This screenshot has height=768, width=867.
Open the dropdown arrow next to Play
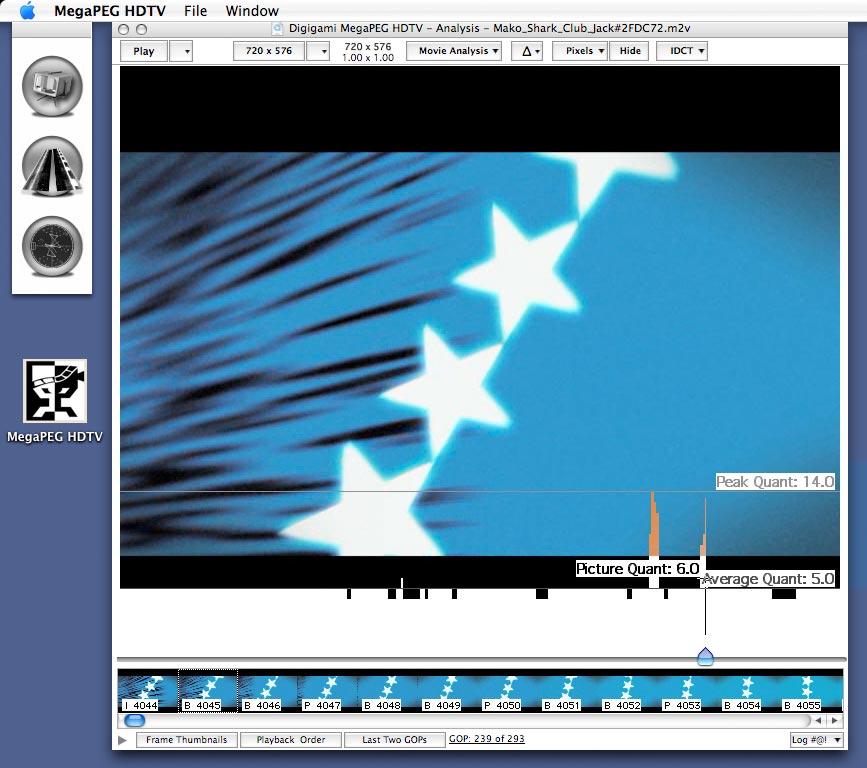(181, 51)
